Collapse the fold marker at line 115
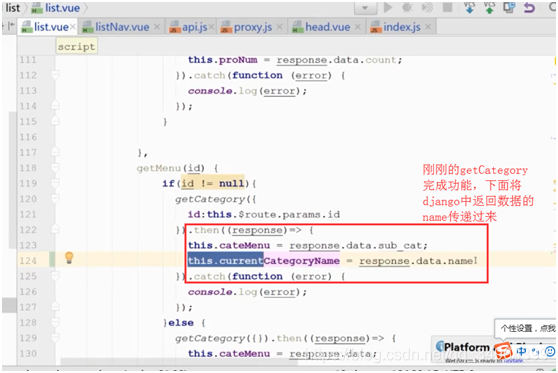Screen dimensions: 558x373 pos(55,121)
